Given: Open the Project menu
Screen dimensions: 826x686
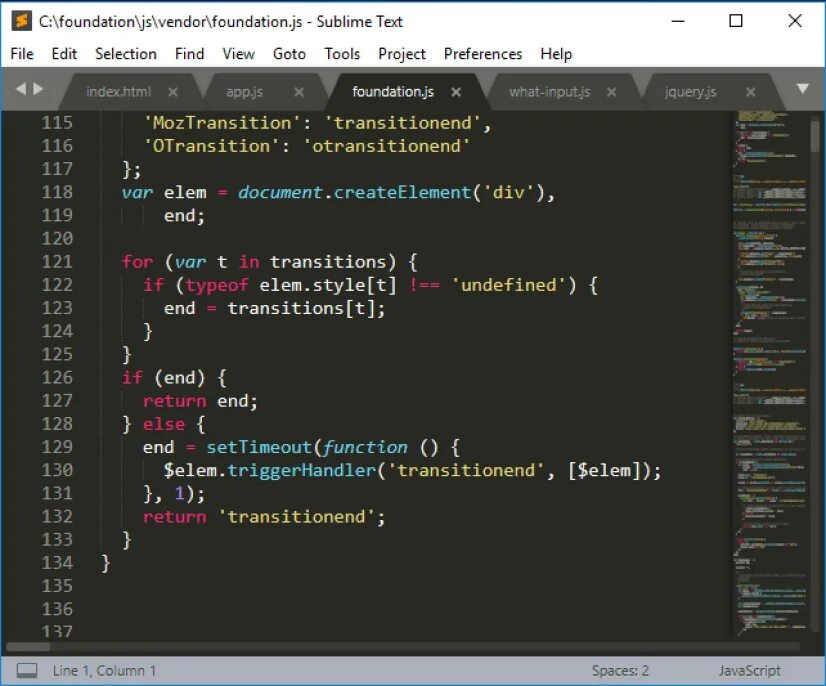Looking at the screenshot, I should (x=402, y=54).
